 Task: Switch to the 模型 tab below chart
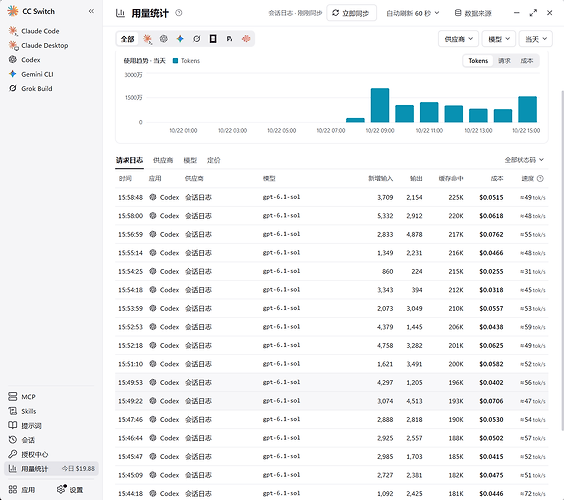(x=190, y=160)
